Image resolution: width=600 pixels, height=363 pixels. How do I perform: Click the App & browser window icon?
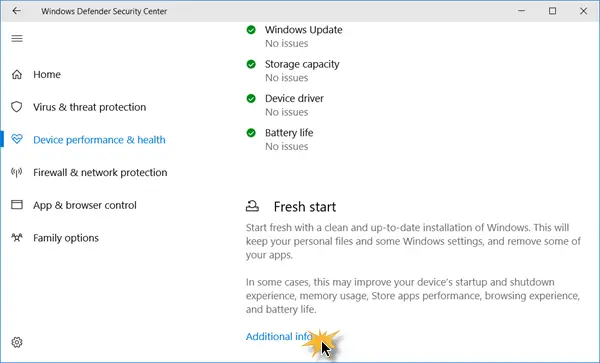point(17,205)
